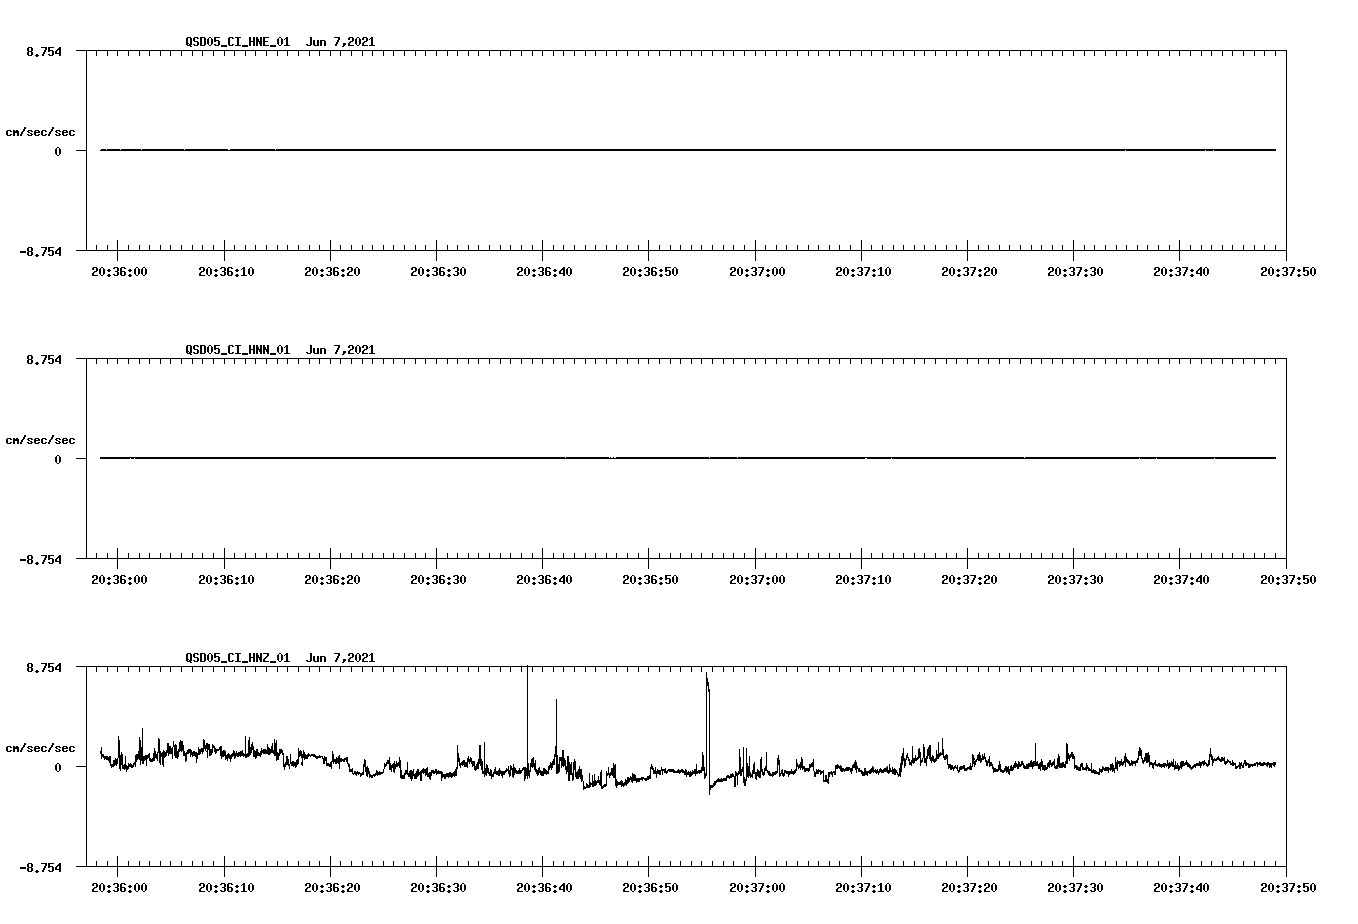This screenshot has height=924, width=1358.
Task: Click the 8.754 upper limit on HNZ plot
Action: pos(44,668)
